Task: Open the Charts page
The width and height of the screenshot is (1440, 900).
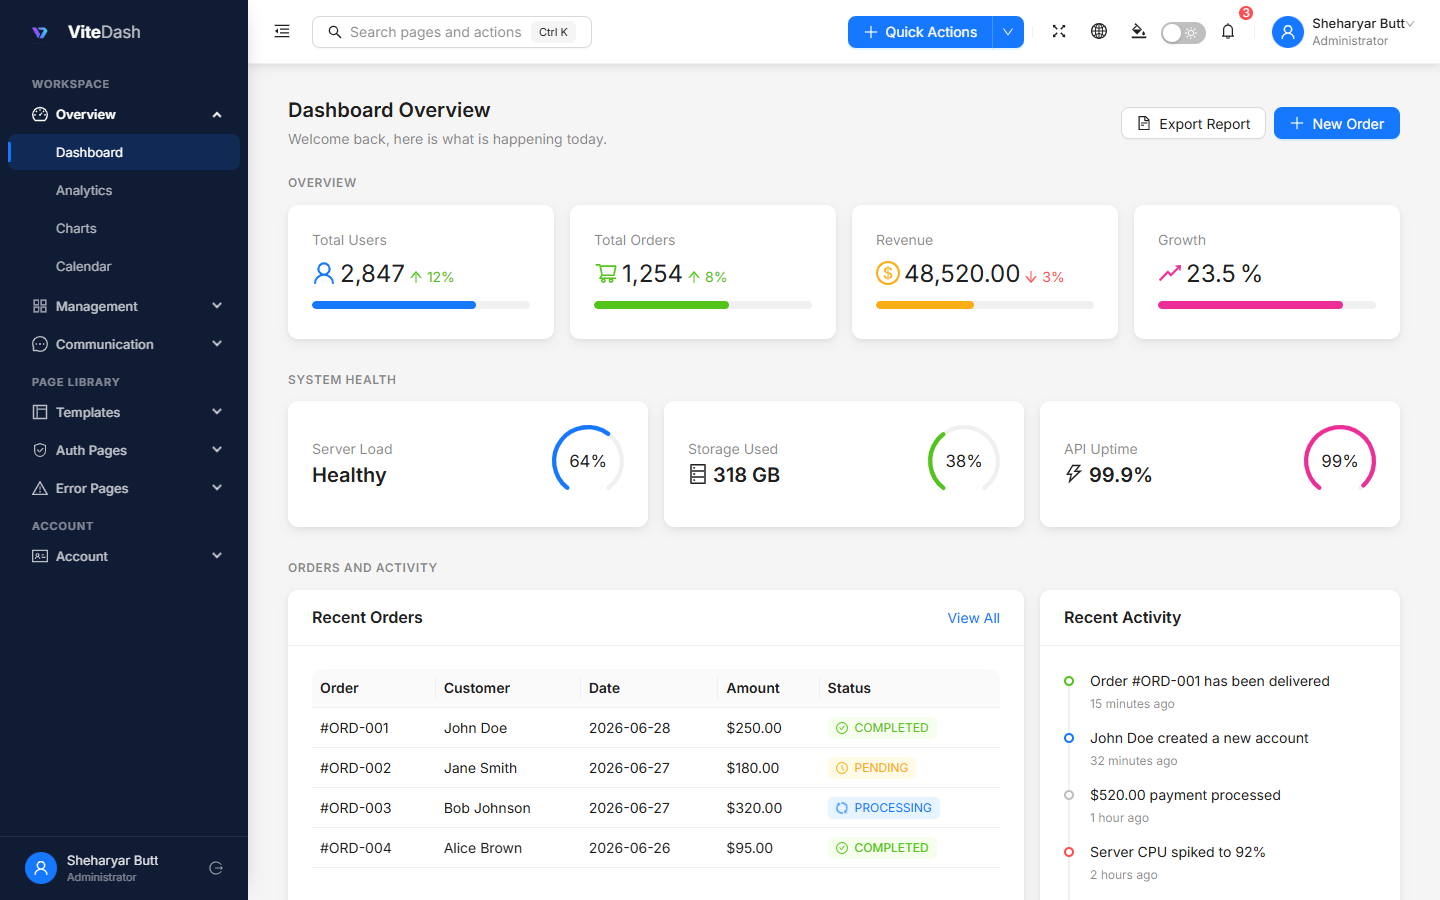Action: pyautogui.click(x=124, y=228)
